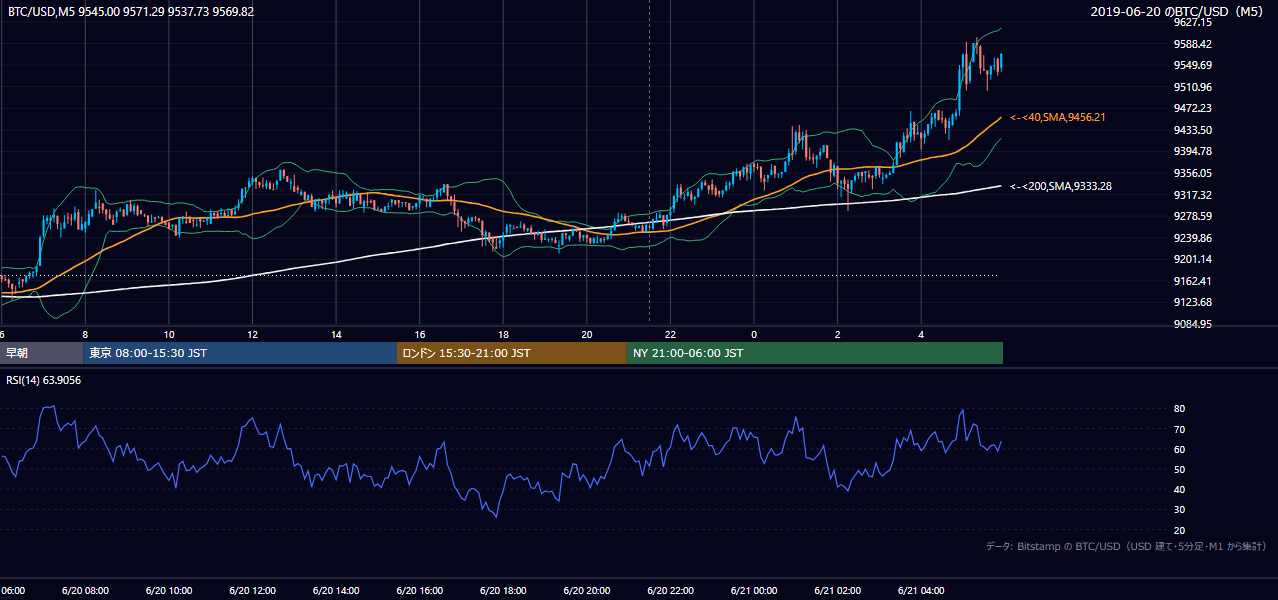Click hour tick 20 under the price chart
The height and width of the screenshot is (600, 1278).
[586, 335]
